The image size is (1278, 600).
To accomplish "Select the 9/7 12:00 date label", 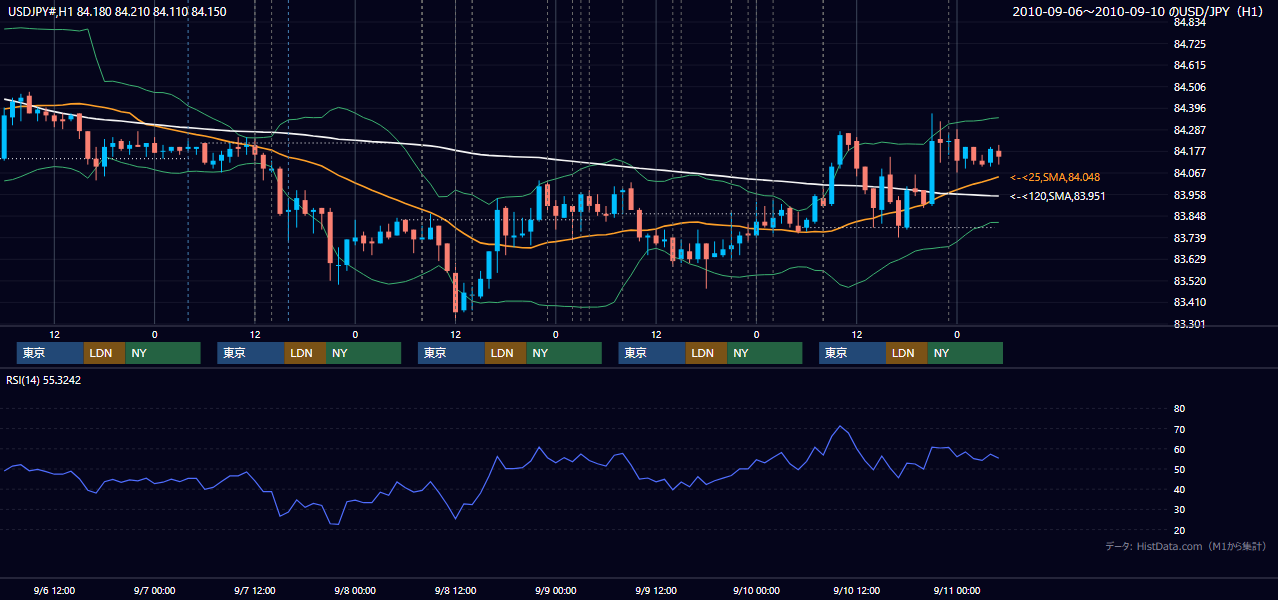I will [254, 590].
